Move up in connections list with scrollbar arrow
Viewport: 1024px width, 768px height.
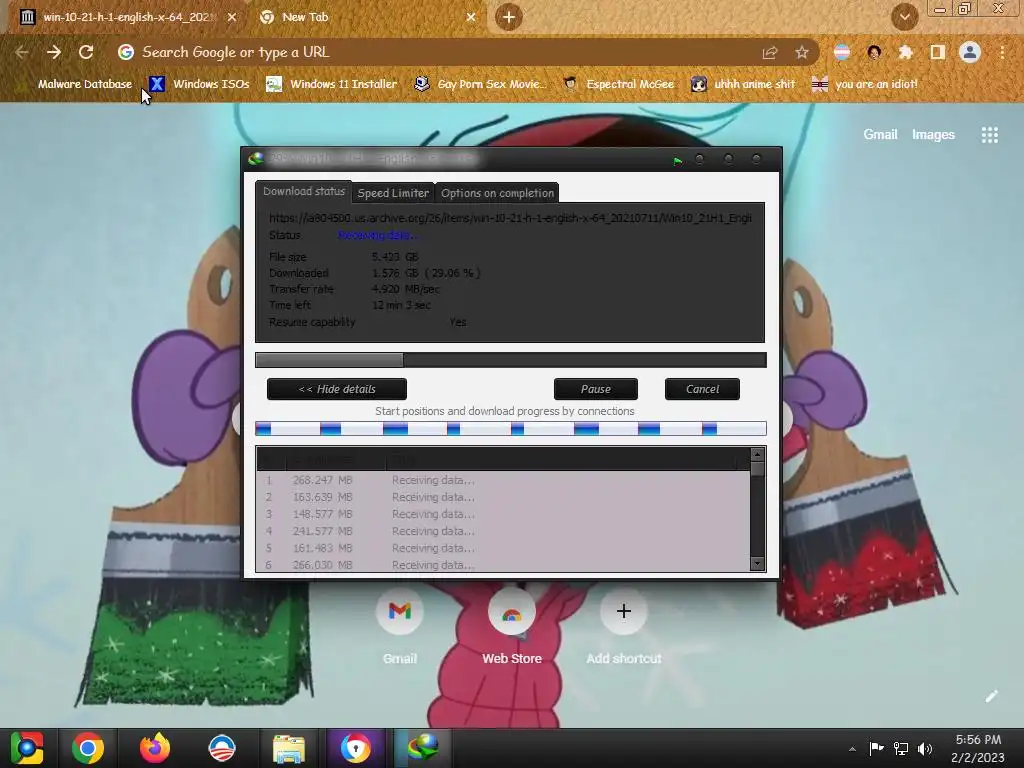(758, 455)
